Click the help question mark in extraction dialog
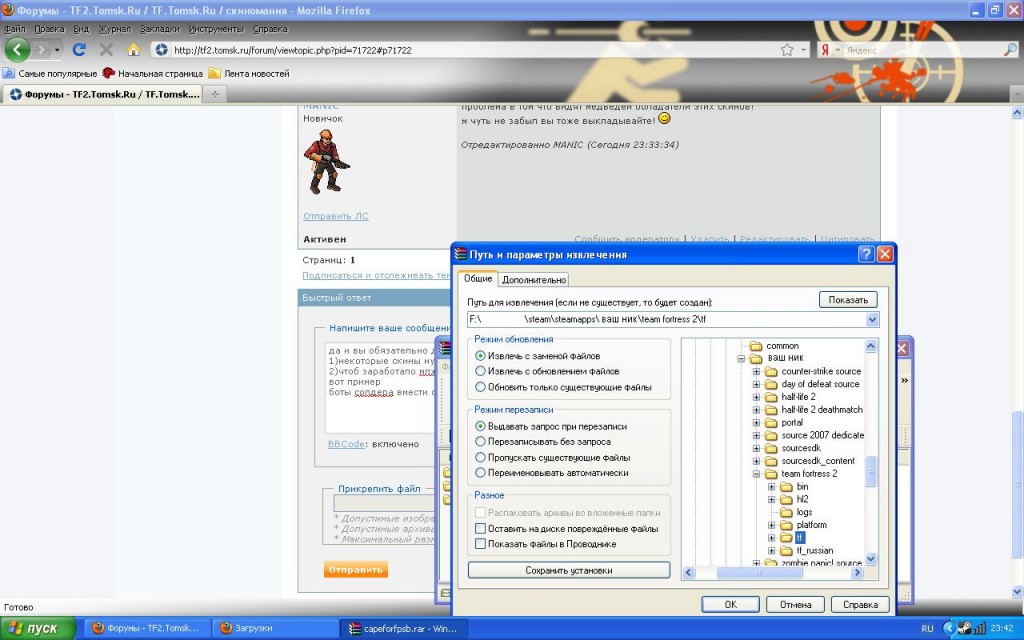 pyautogui.click(x=866, y=254)
